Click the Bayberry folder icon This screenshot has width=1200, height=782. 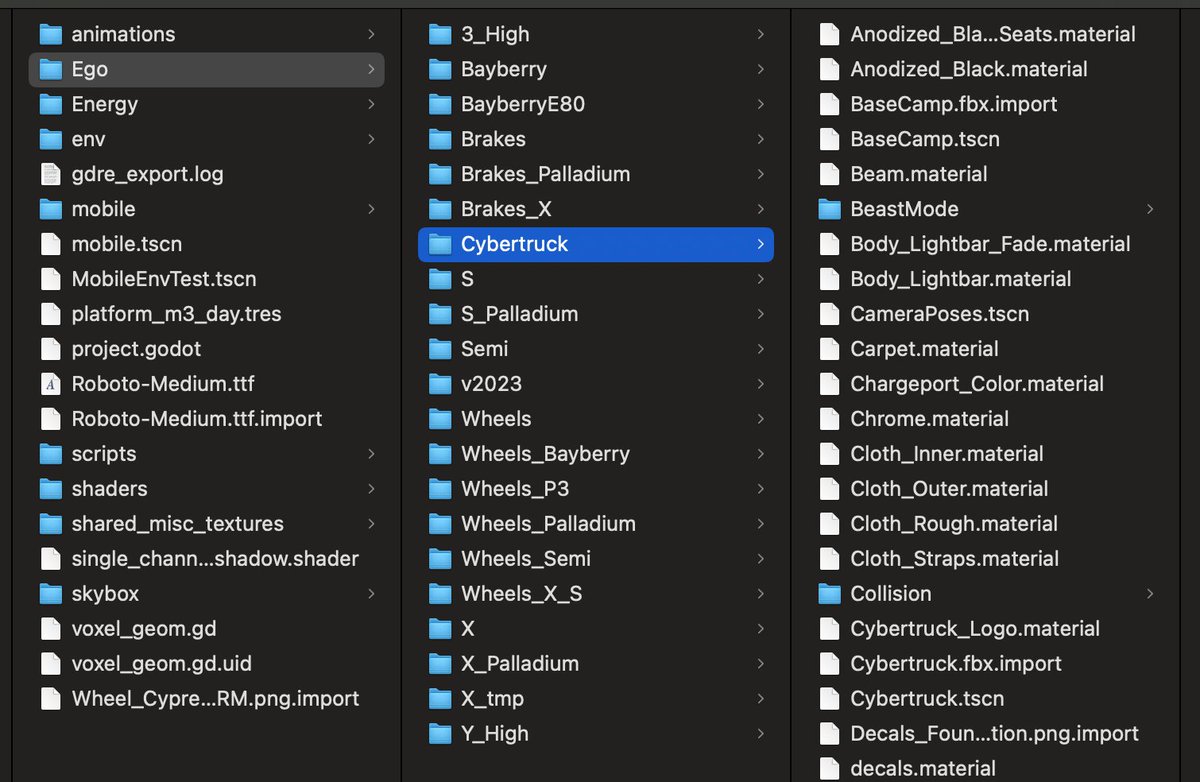point(440,69)
